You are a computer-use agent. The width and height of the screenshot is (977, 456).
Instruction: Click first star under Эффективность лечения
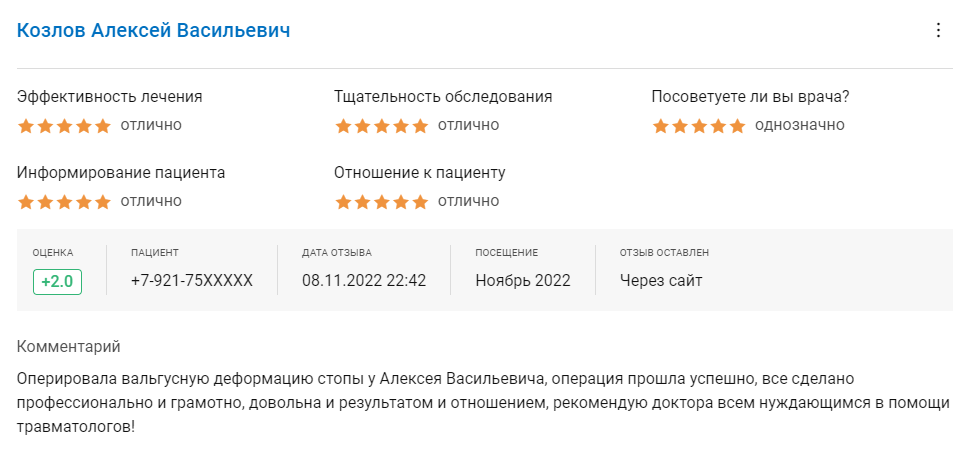point(26,126)
